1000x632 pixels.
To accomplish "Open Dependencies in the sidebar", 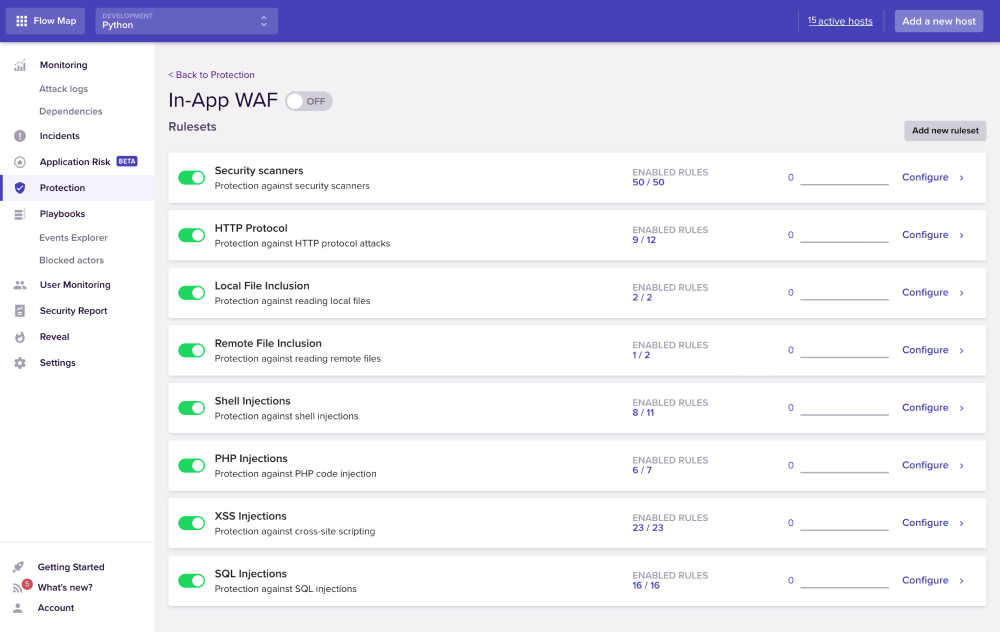I will 71,111.
